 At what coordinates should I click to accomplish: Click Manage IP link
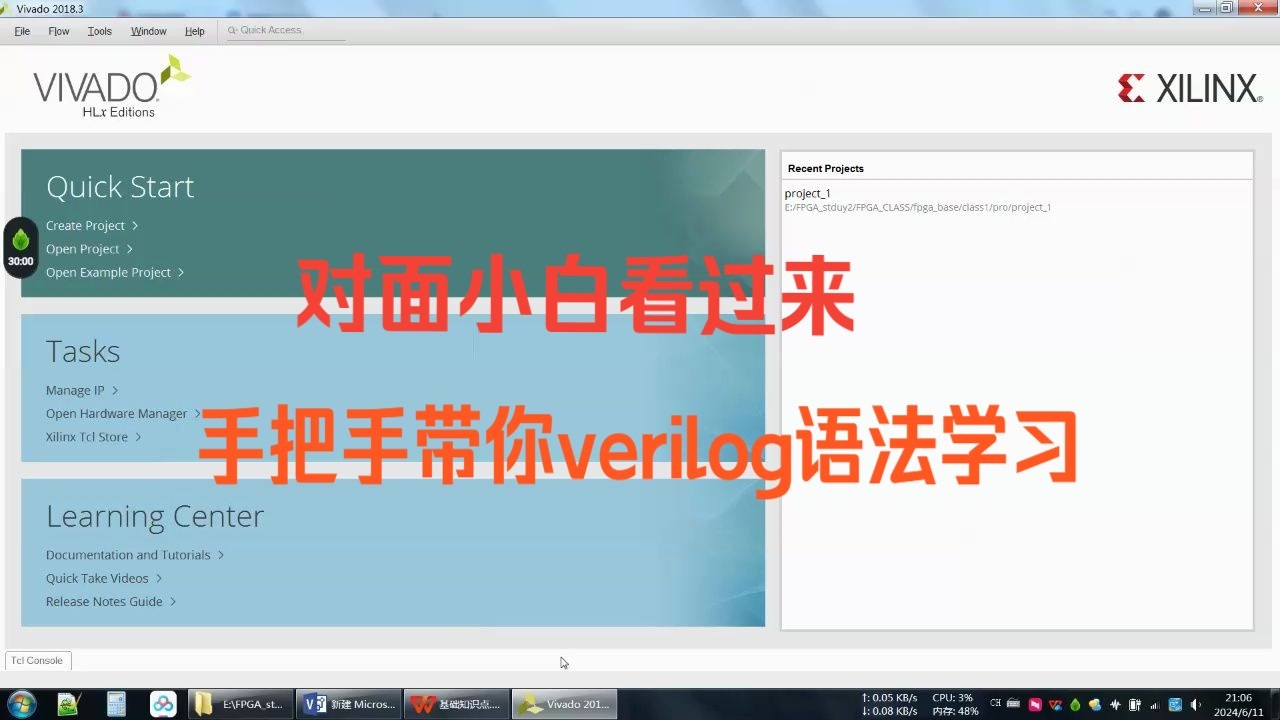82,390
